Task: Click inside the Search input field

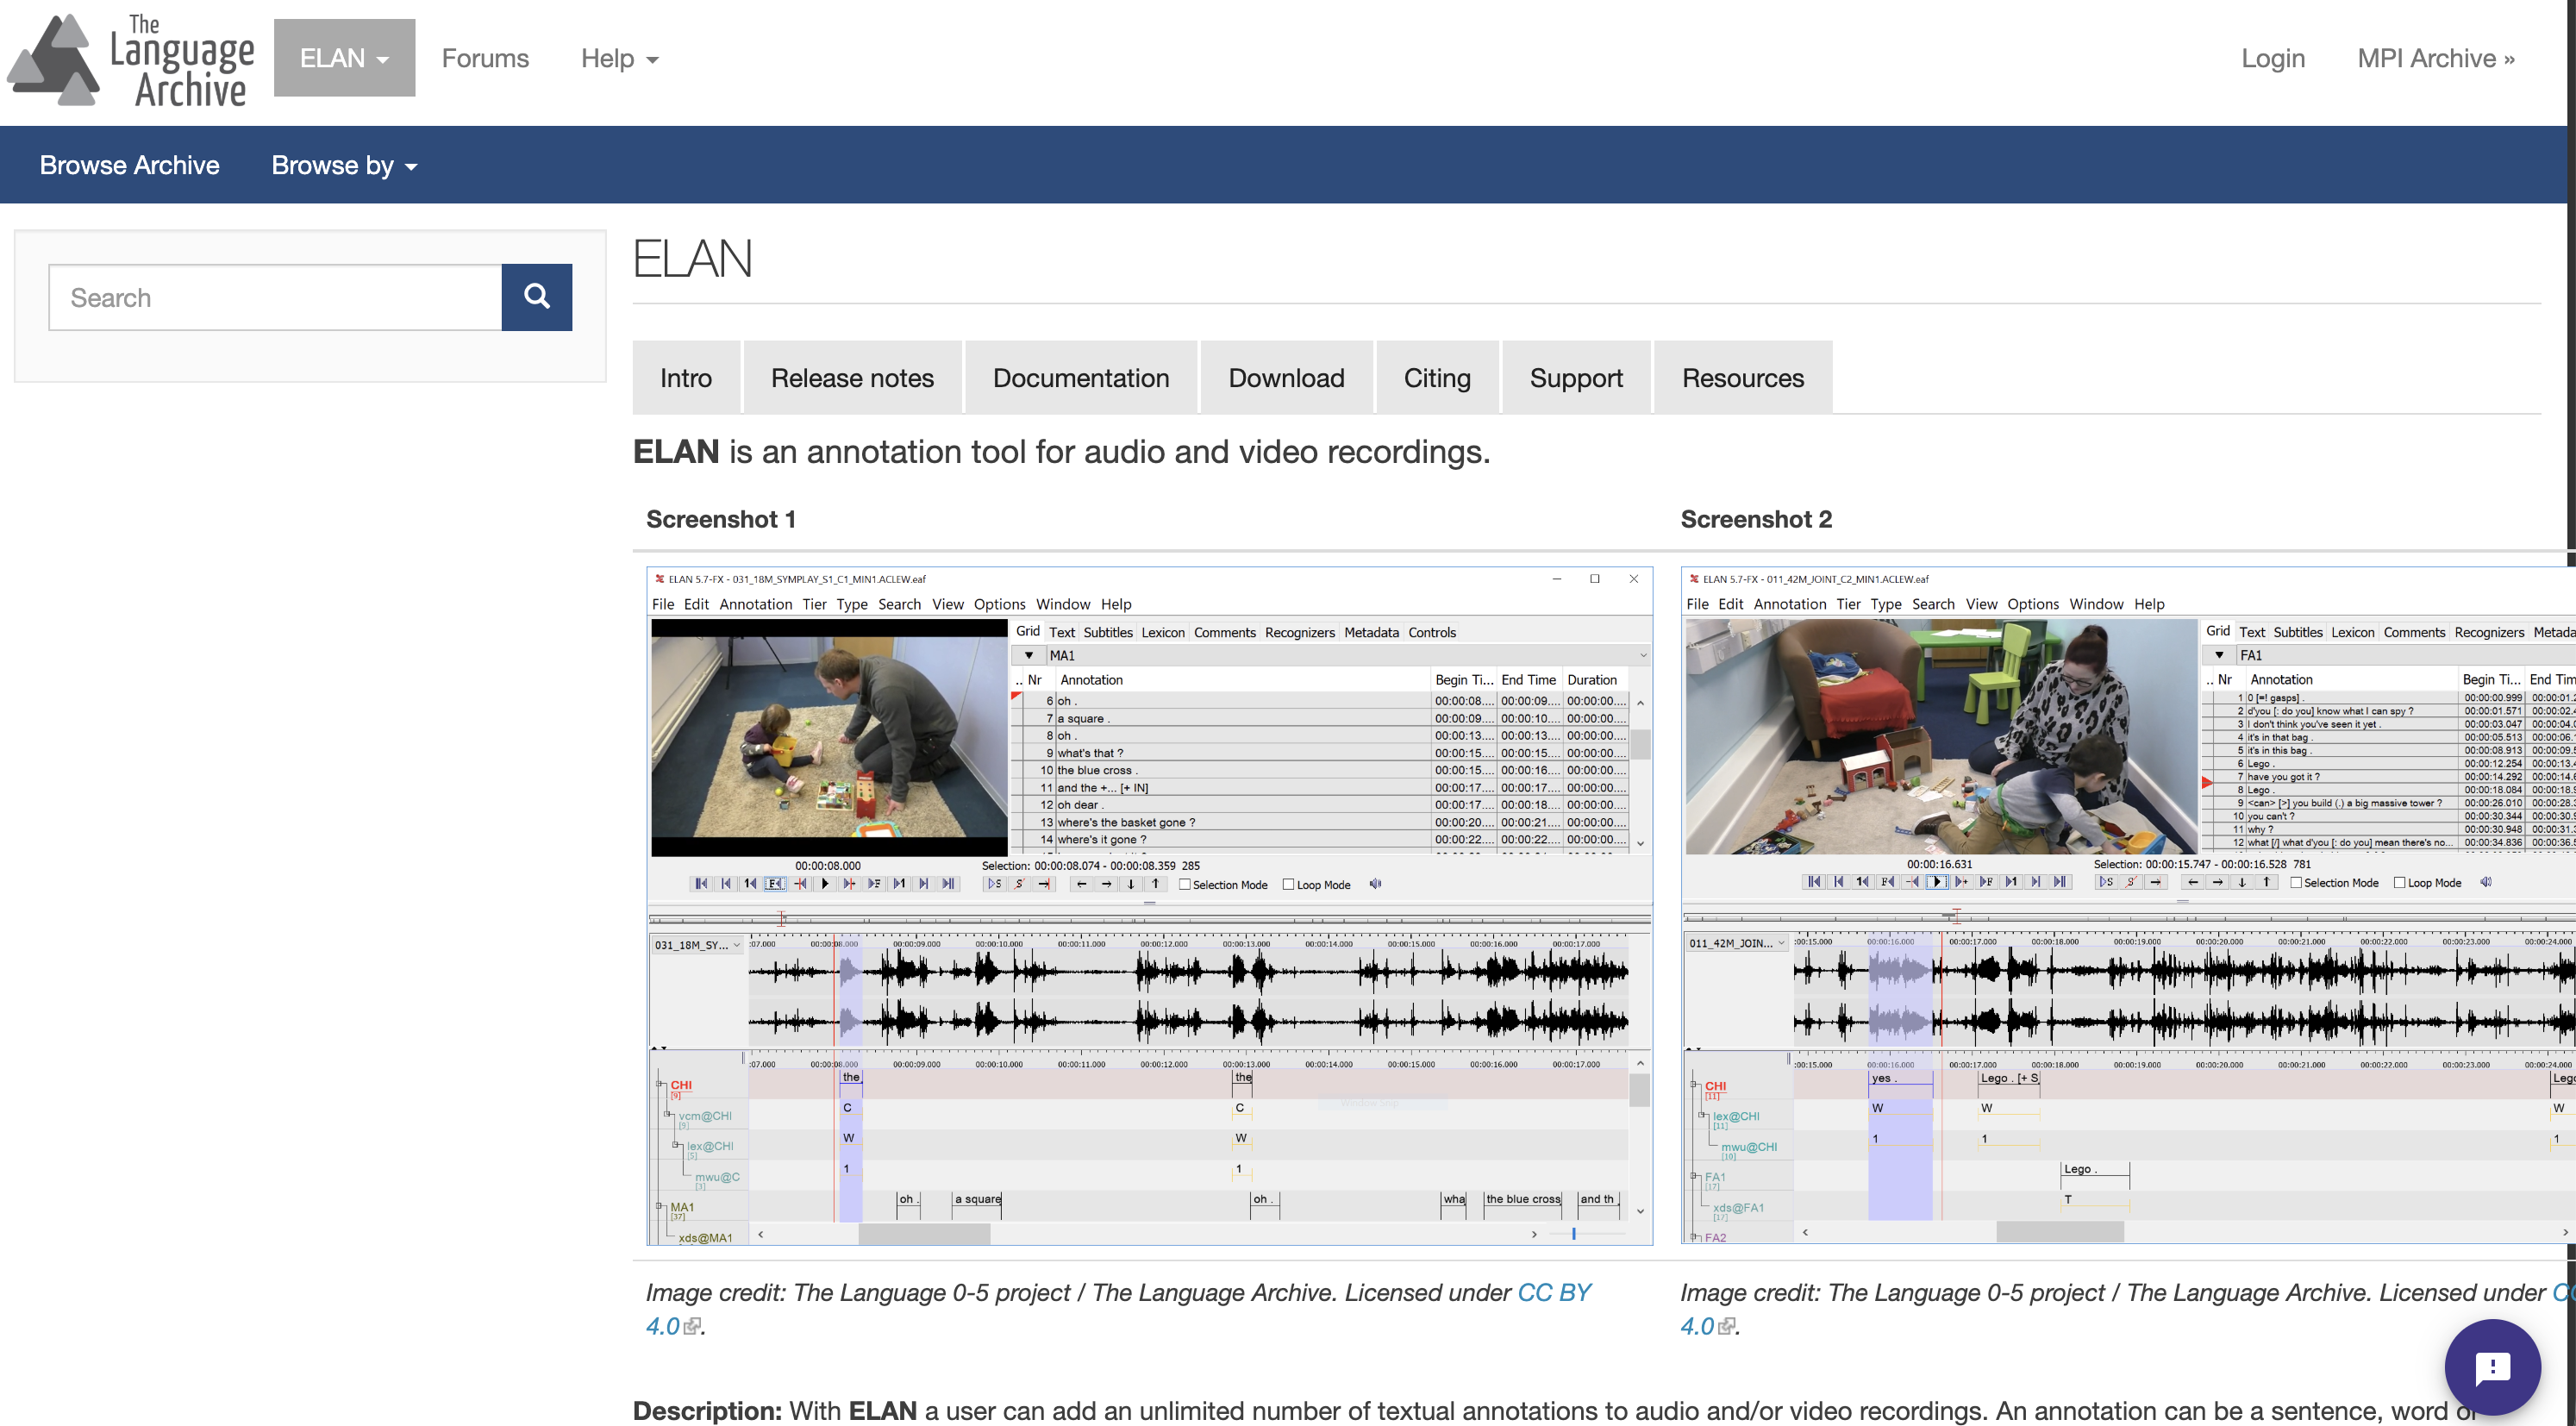Action: [275, 297]
